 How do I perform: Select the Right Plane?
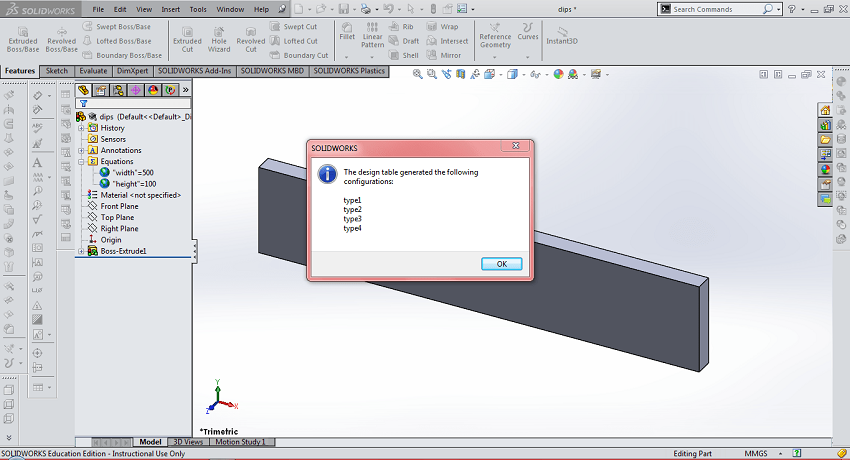click(x=113, y=229)
